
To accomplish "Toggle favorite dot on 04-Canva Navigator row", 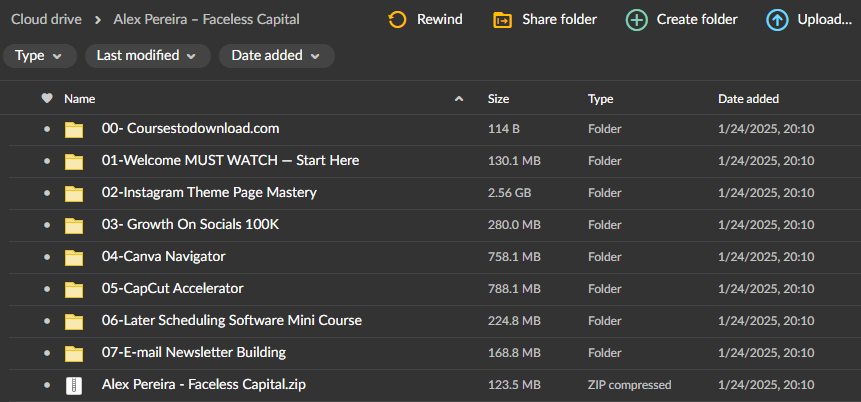I will [x=47, y=257].
